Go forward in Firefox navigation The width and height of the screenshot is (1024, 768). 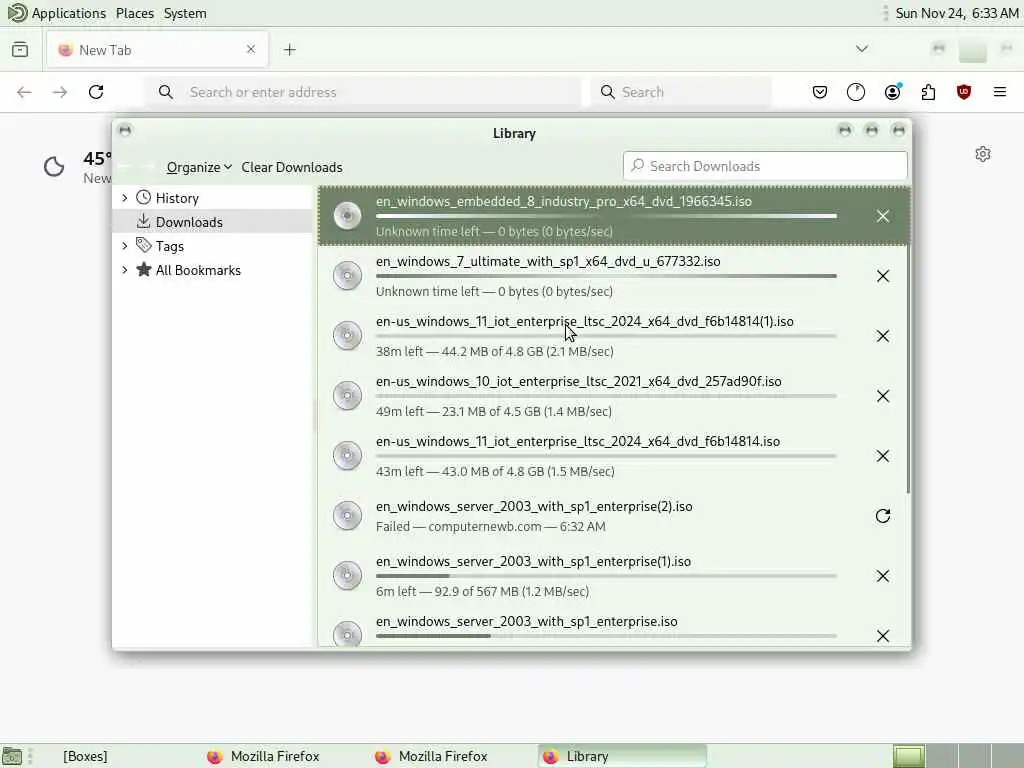[60, 92]
